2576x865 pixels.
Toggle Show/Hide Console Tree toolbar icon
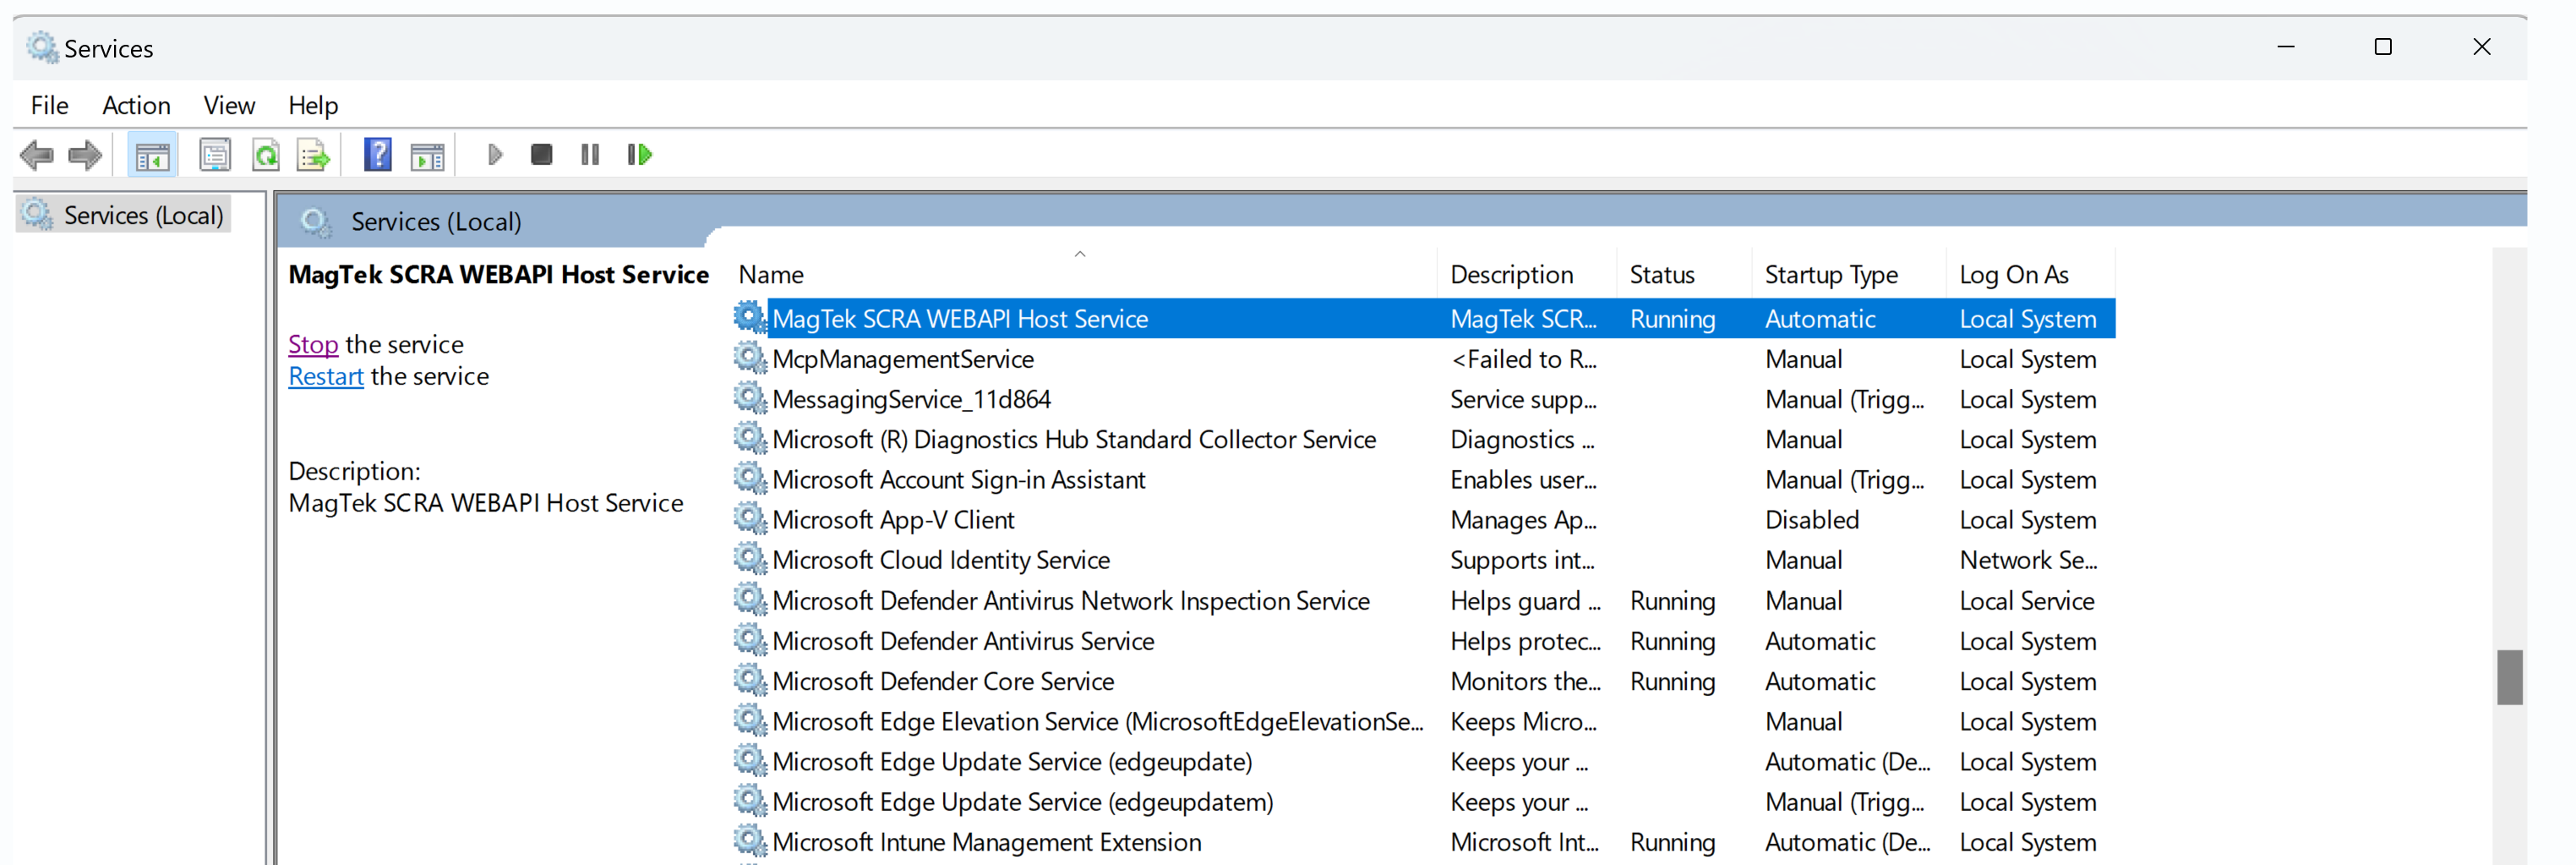pyautogui.click(x=152, y=155)
